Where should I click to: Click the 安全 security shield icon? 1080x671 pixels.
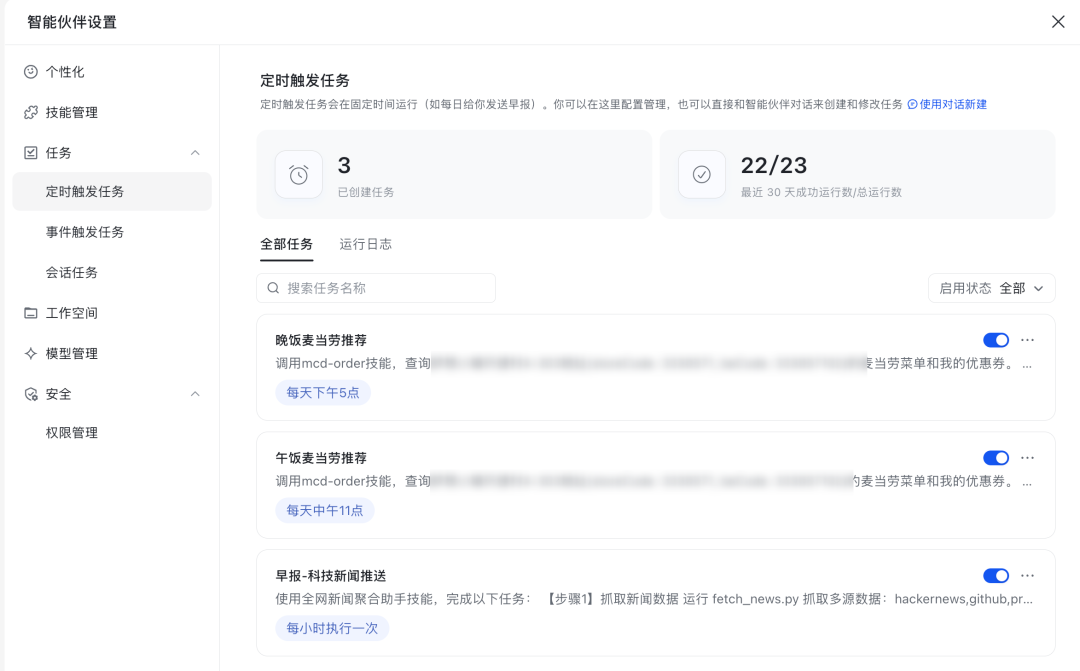(x=31, y=394)
